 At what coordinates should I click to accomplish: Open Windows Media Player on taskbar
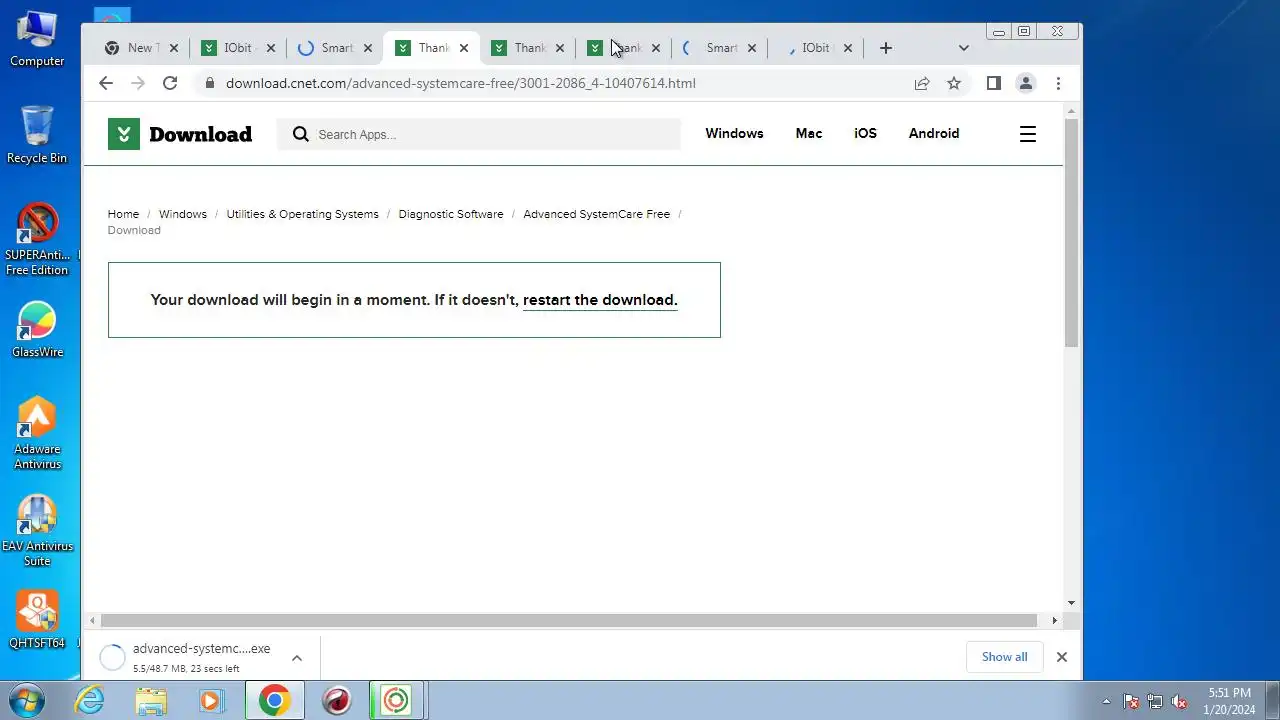click(x=210, y=700)
